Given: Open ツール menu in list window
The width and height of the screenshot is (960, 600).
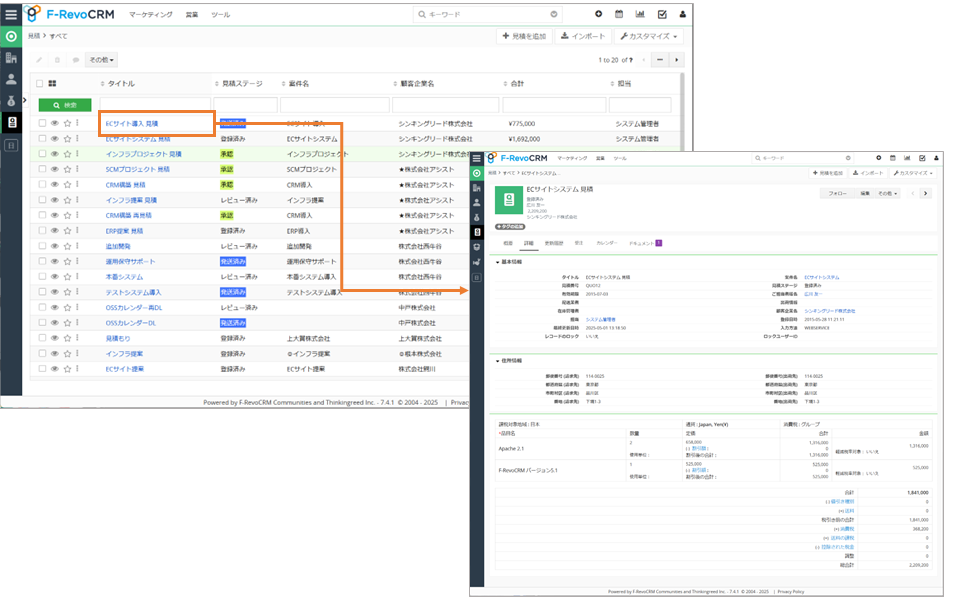Looking at the screenshot, I should (x=220, y=15).
